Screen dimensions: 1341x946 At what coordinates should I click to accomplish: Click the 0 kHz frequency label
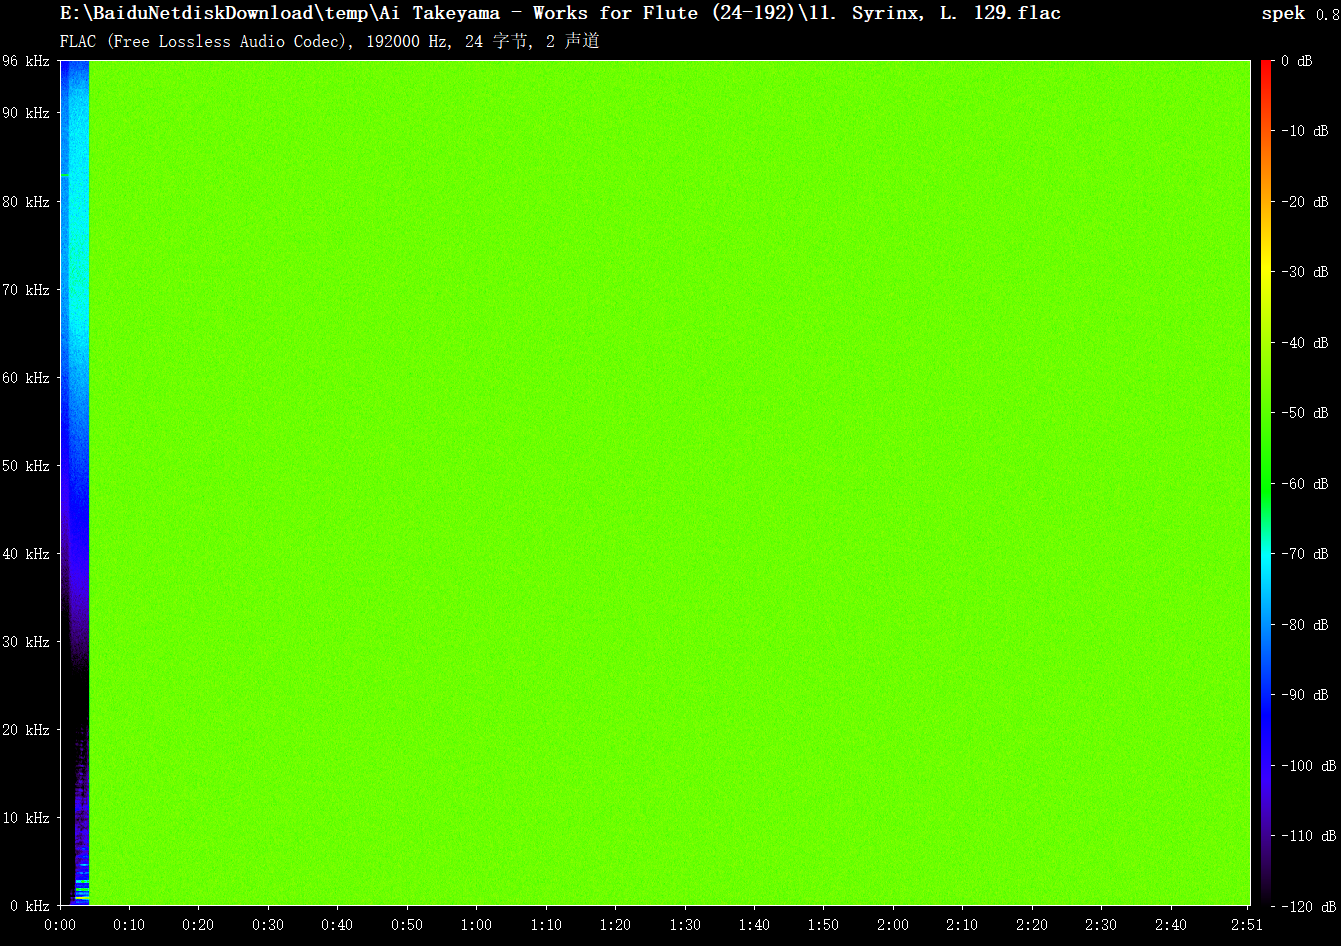tap(30, 906)
